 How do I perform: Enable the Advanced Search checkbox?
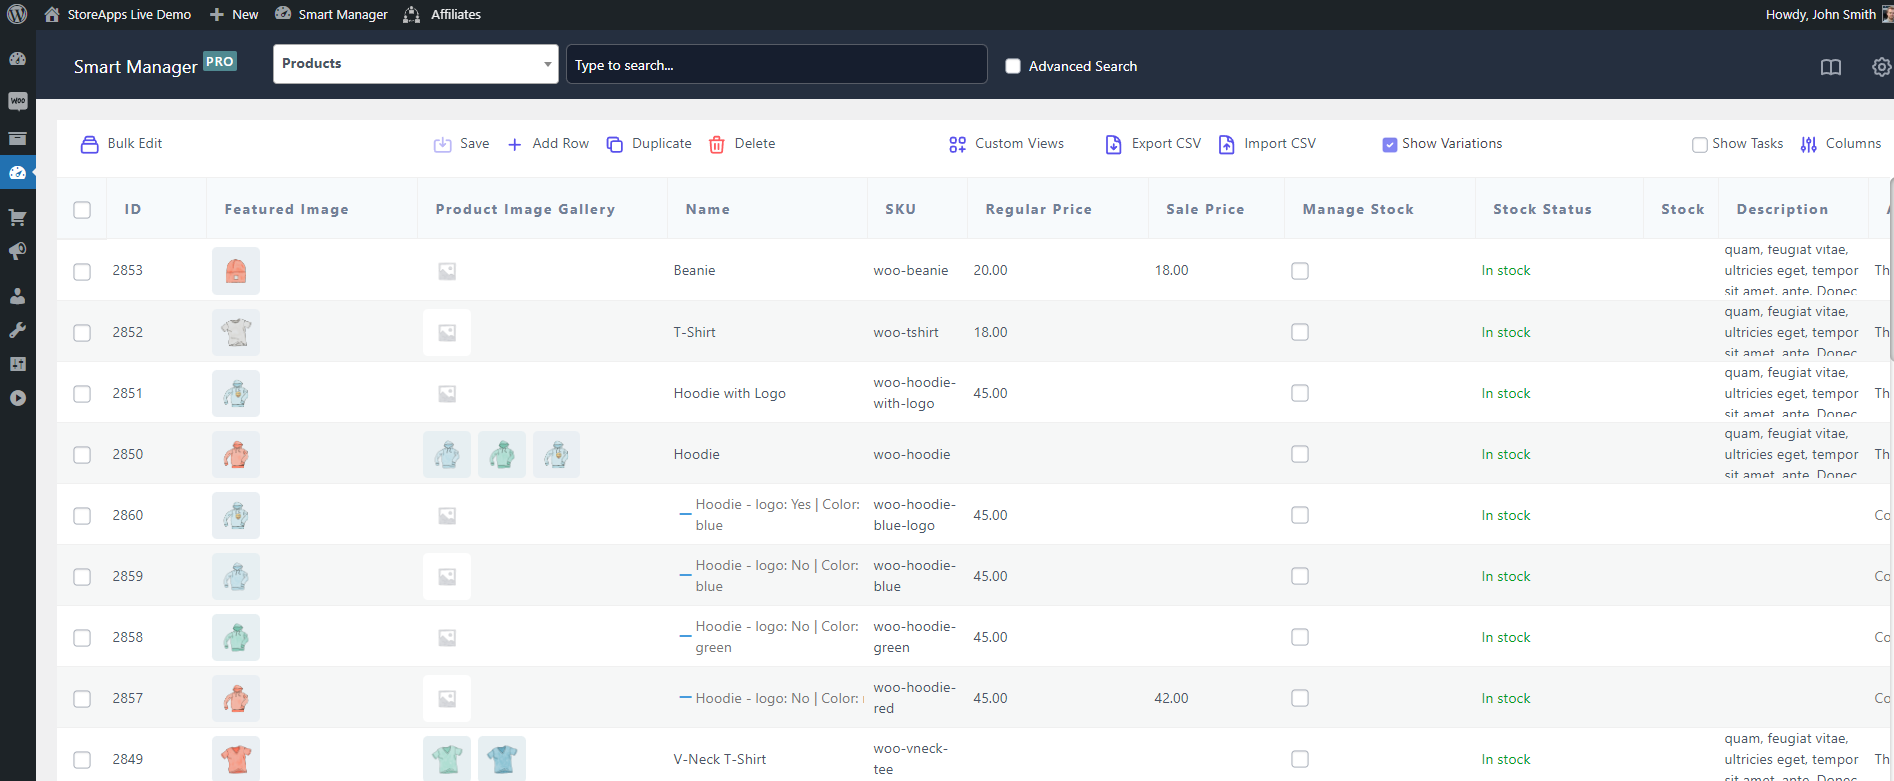click(1013, 66)
